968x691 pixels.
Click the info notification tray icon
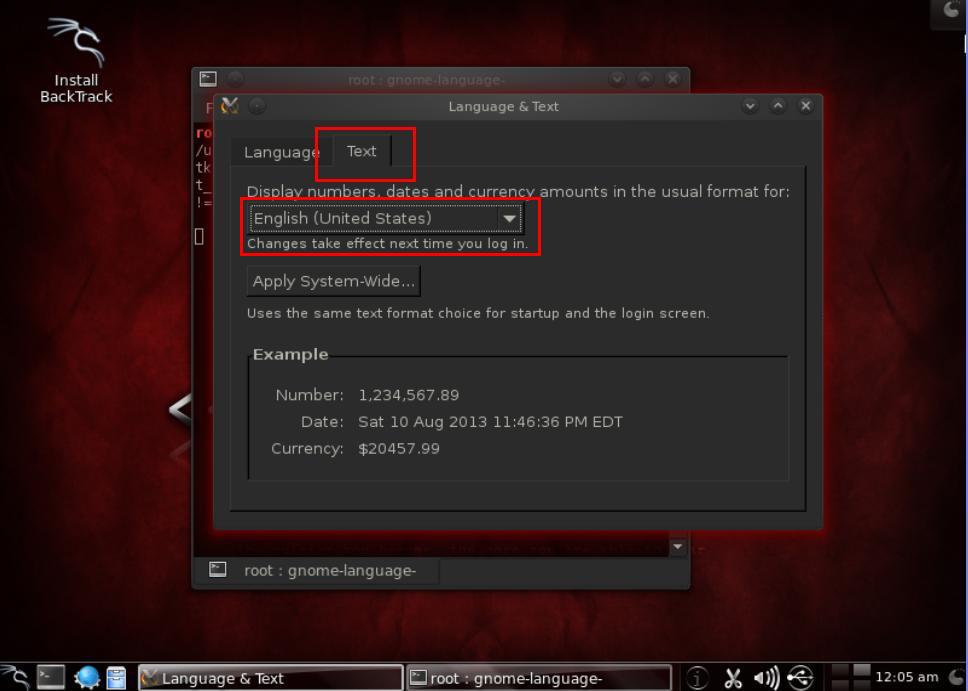[697, 677]
